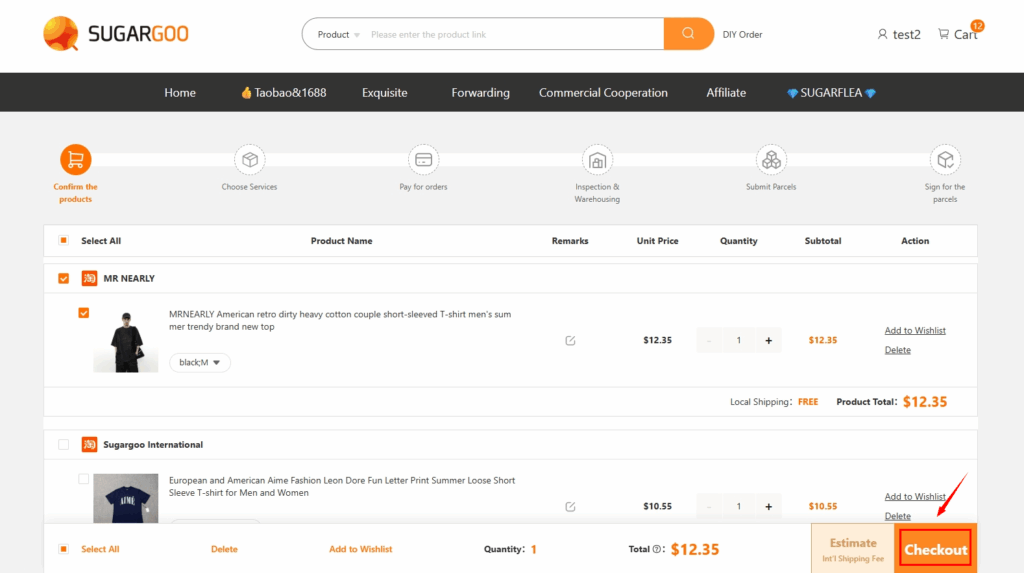Open the MRNEARLY black T-shirt thumbnail
The image size is (1024, 573).
point(125,340)
